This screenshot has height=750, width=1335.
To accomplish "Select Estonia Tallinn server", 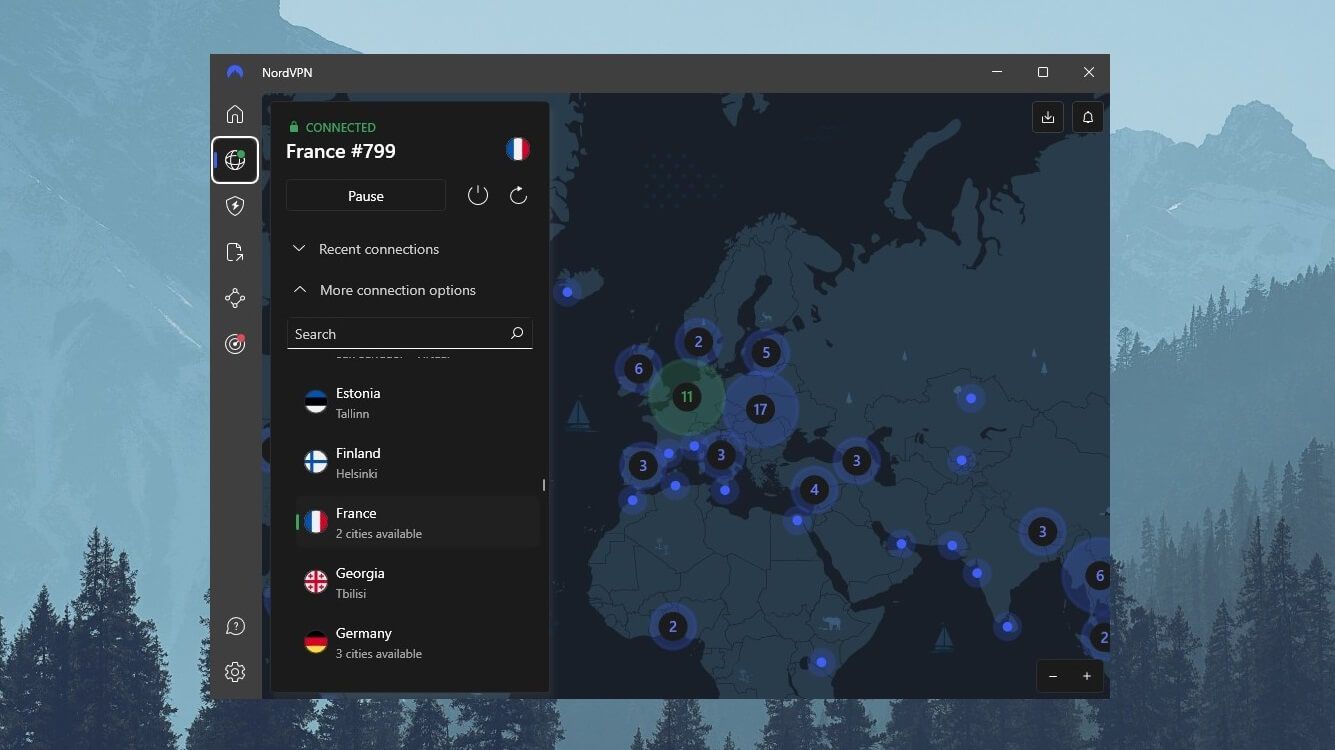I will coord(418,403).
